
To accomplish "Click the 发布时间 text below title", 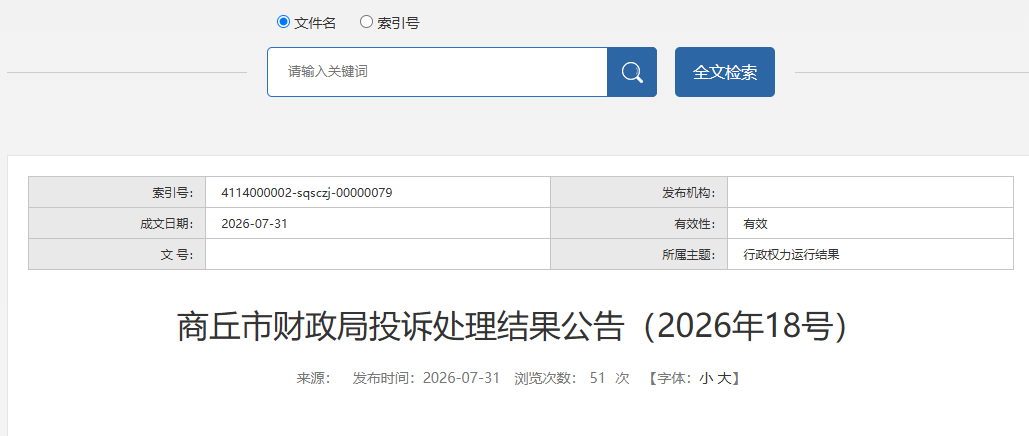I will (x=426, y=378).
